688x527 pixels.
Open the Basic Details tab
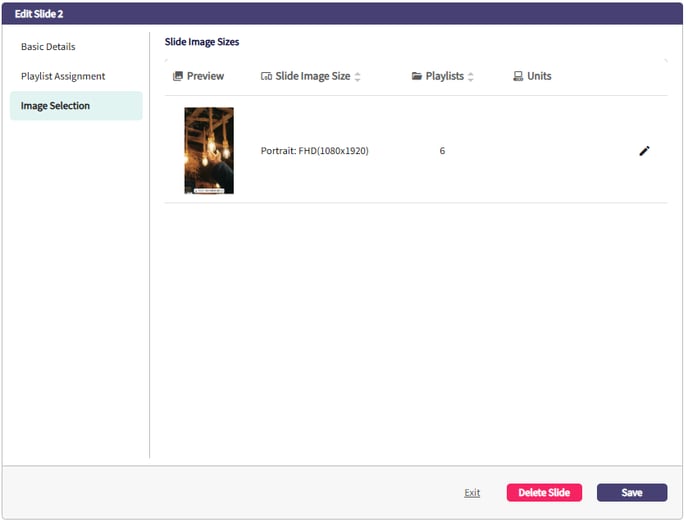pos(48,47)
